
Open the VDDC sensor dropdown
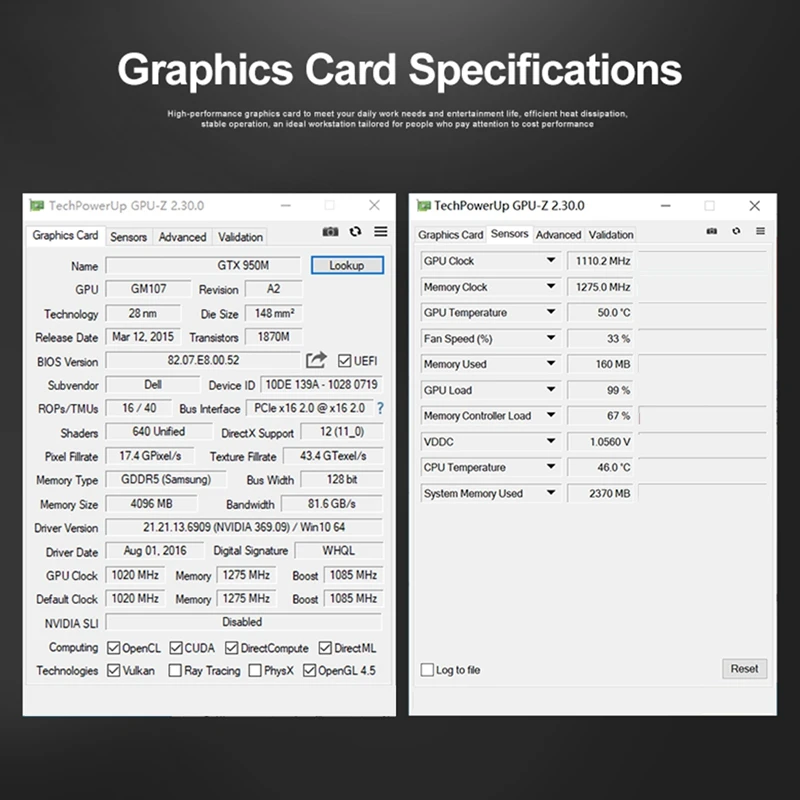pos(551,441)
